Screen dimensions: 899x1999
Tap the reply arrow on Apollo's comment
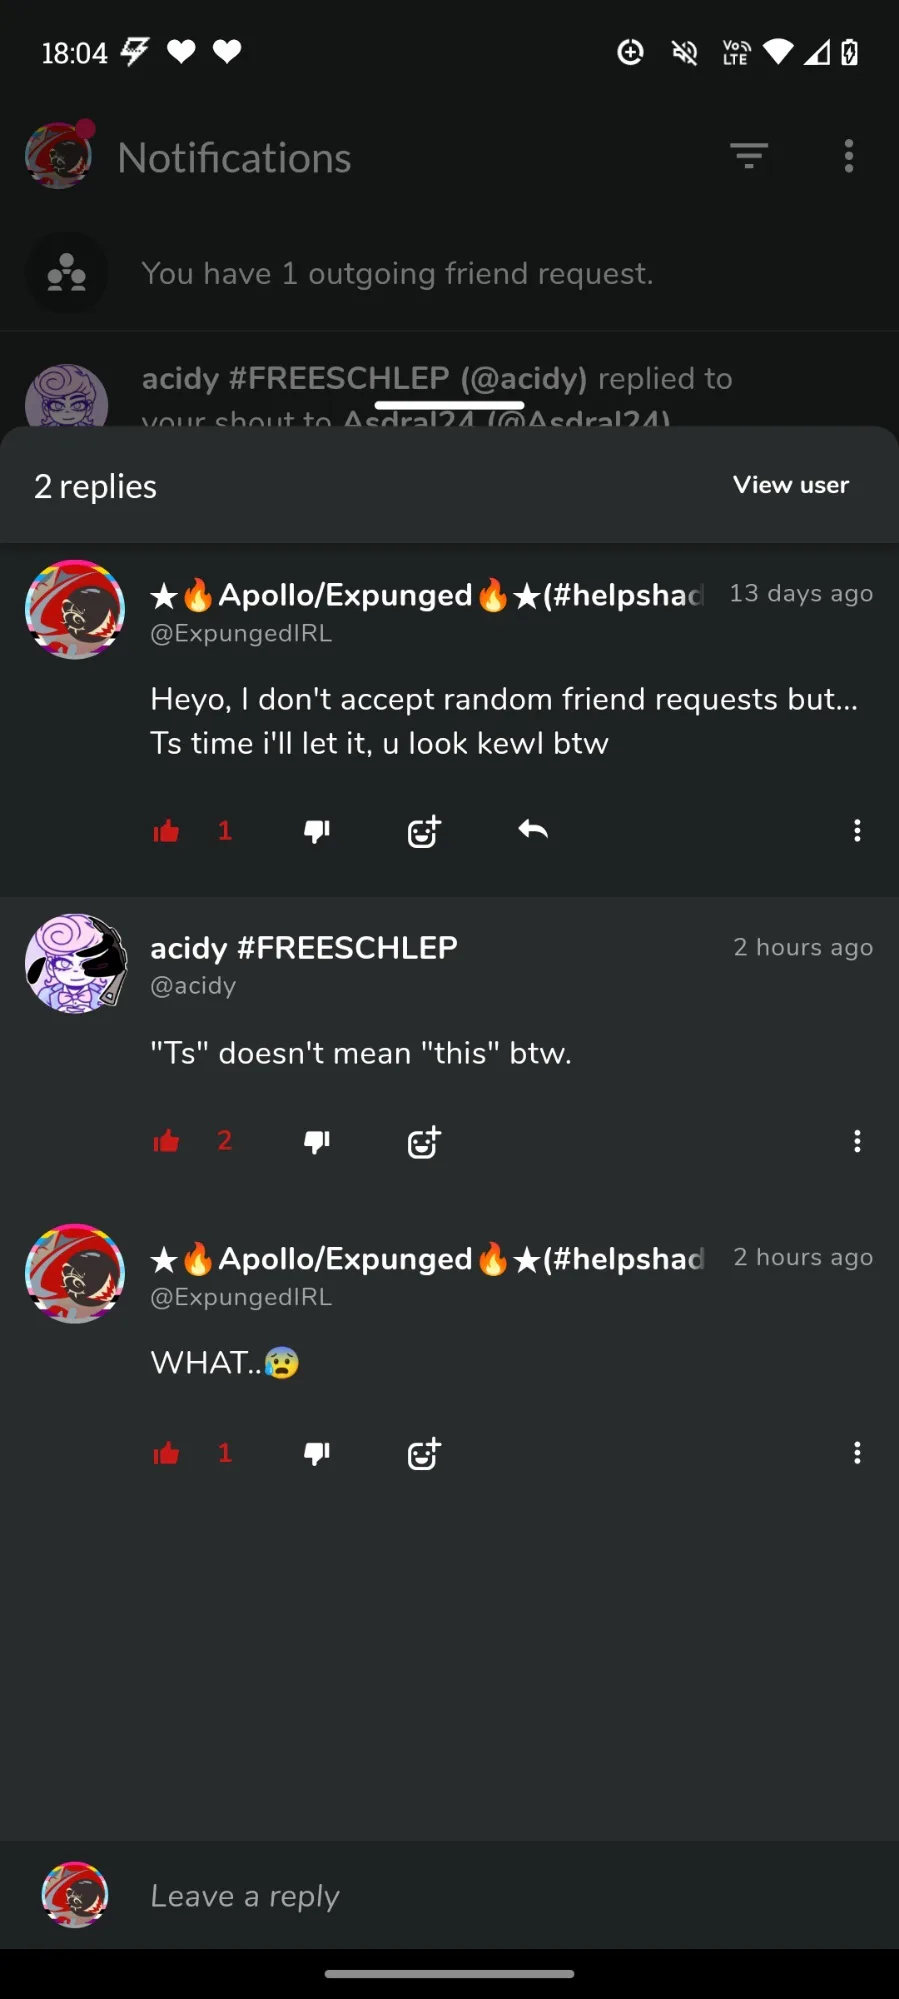(533, 829)
